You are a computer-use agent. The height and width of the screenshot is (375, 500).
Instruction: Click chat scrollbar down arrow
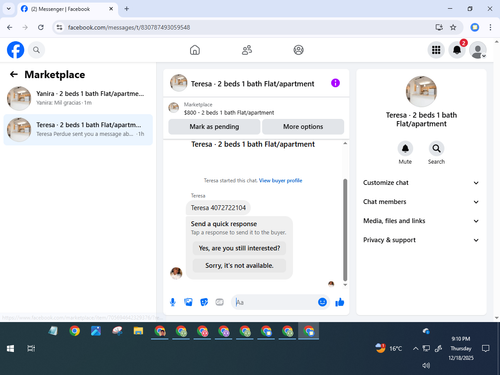(x=345, y=285)
